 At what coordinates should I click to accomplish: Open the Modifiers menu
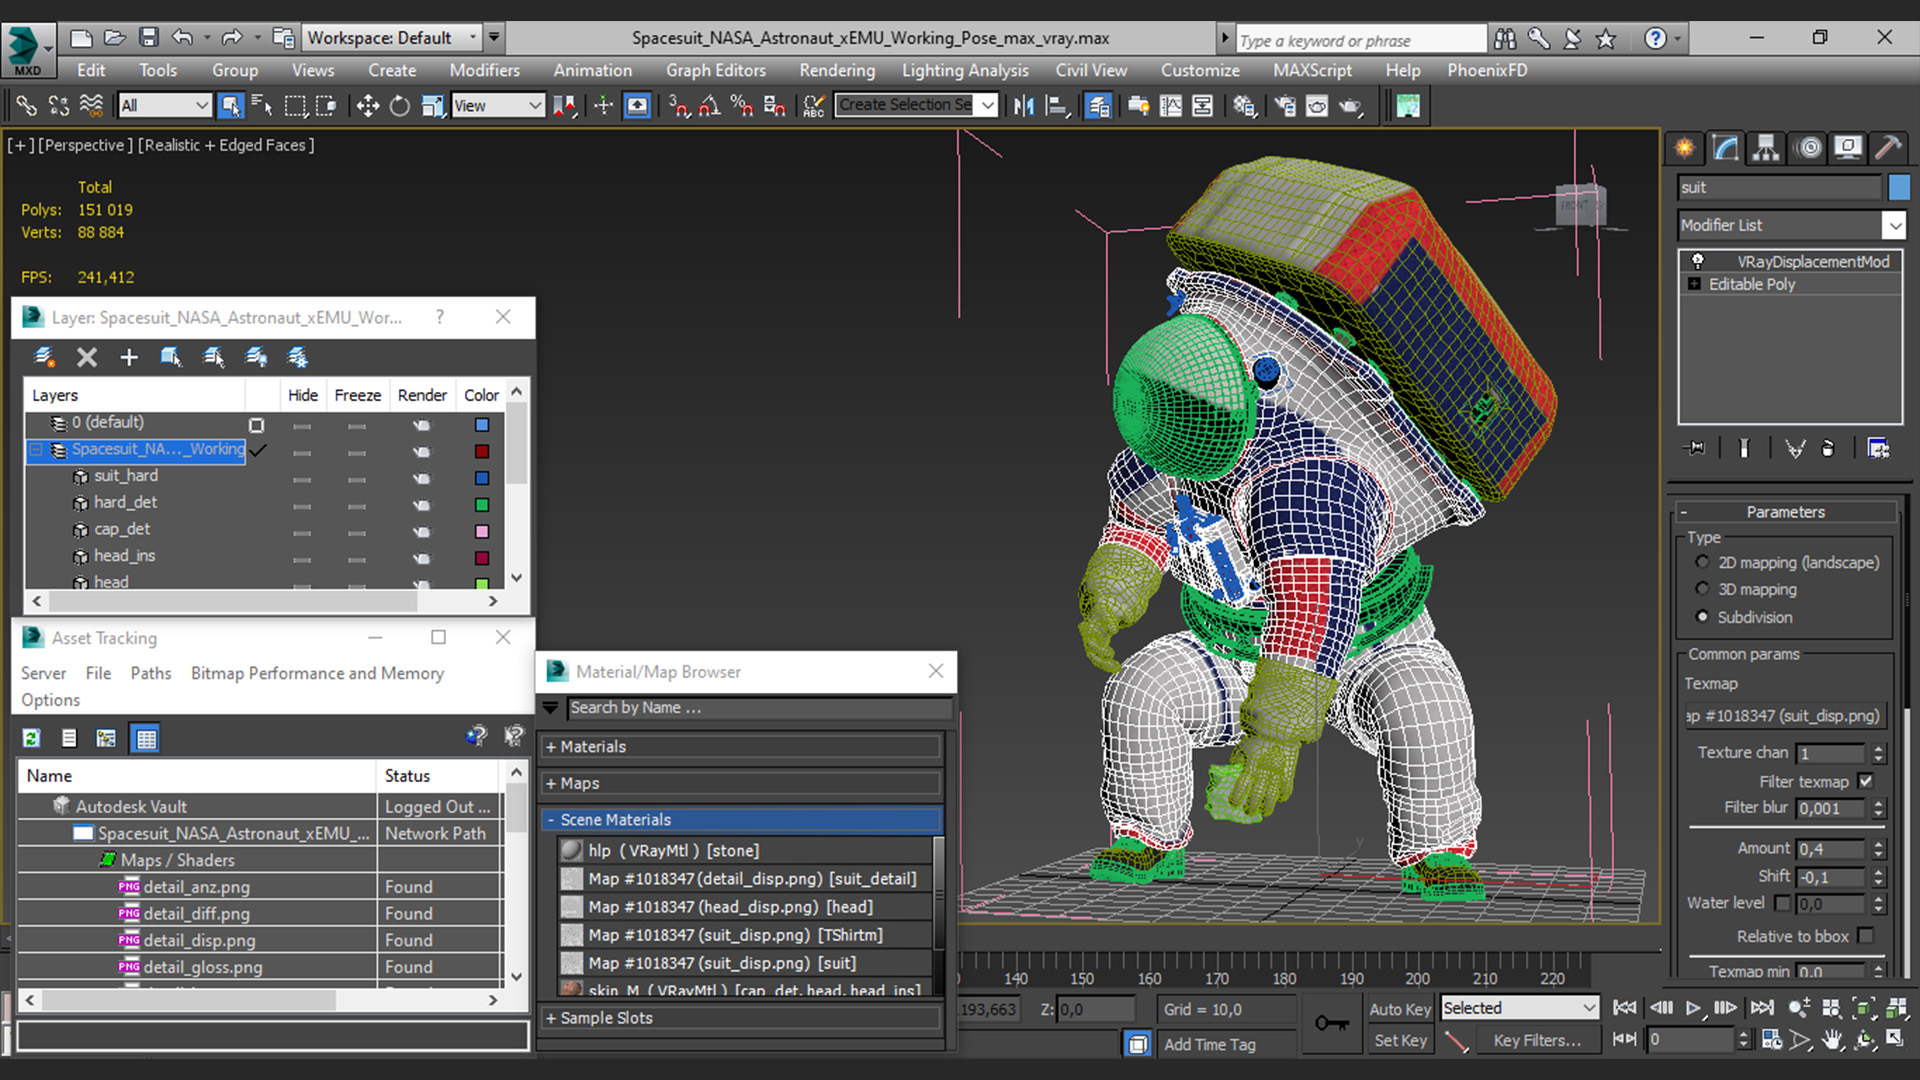(484, 70)
